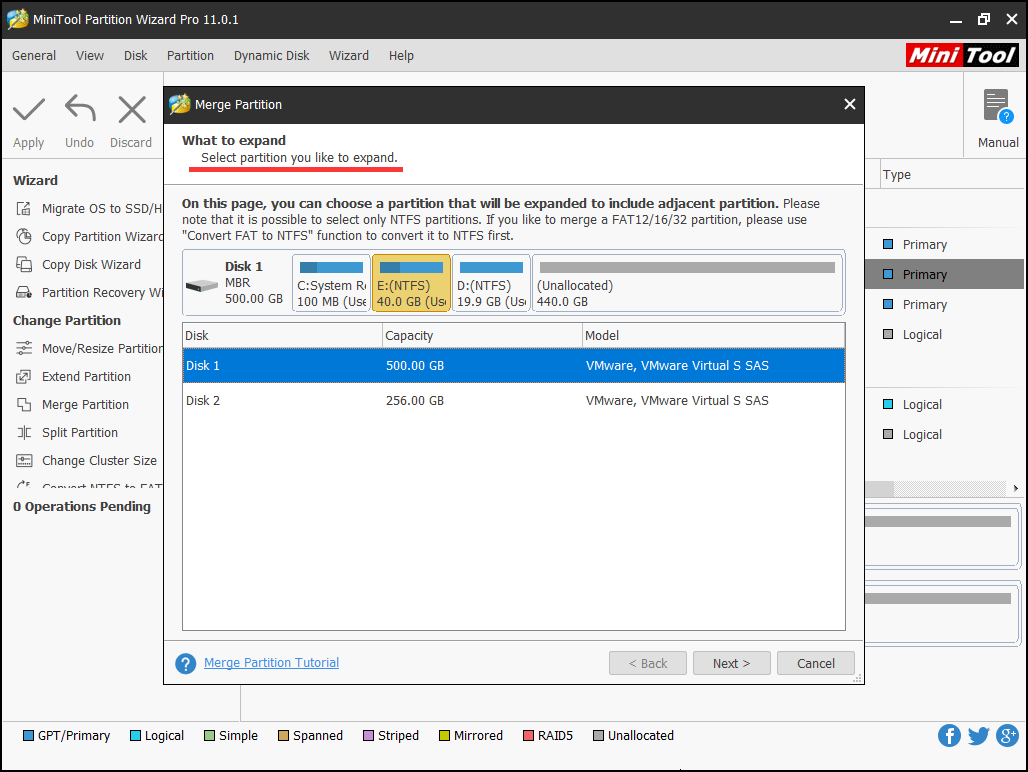
Task: Open the Google Plus share icon
Action: [x=1007, y=735]
